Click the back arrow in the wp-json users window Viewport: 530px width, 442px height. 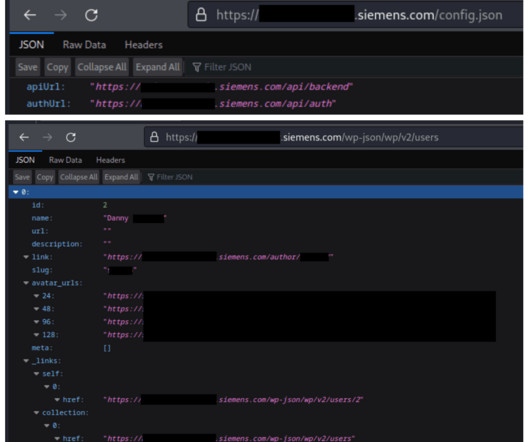click(24, 137)
